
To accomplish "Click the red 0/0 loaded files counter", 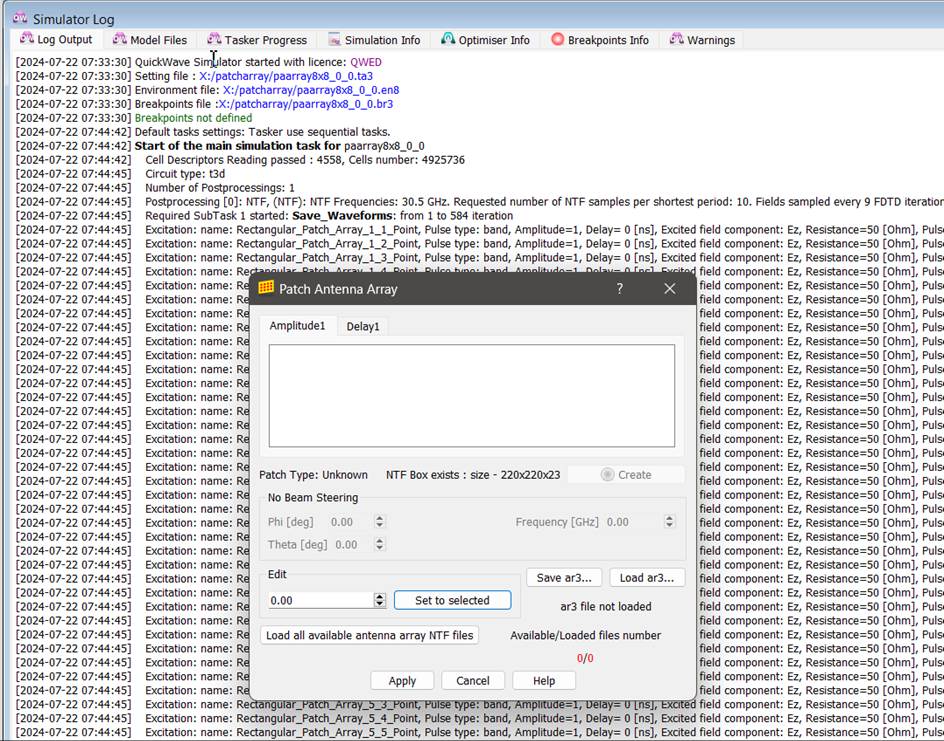I will click(585, 658).
